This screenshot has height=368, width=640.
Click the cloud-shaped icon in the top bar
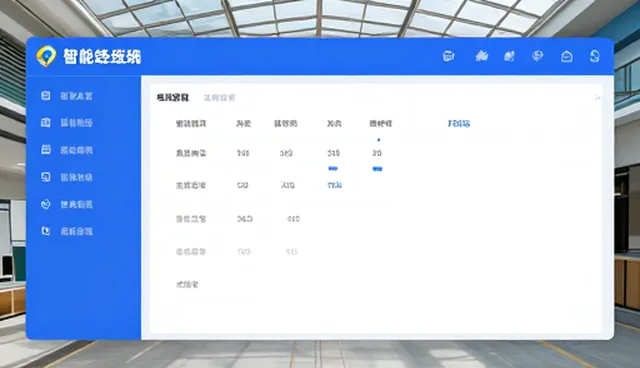(482, 56)
